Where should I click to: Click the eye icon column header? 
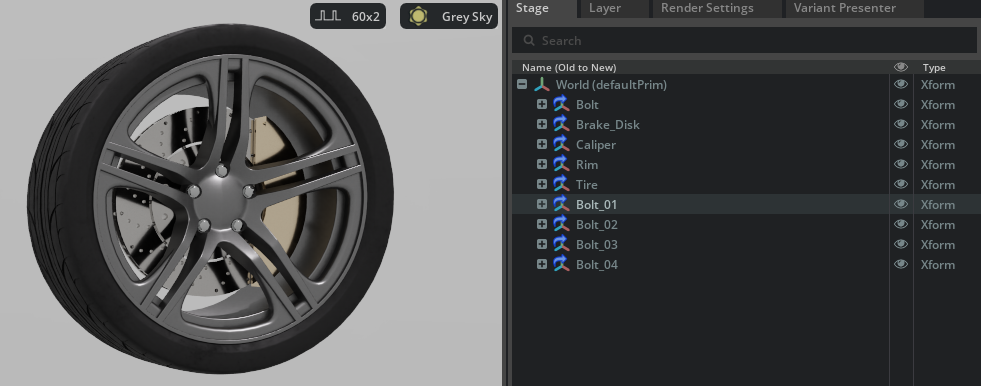901,67
